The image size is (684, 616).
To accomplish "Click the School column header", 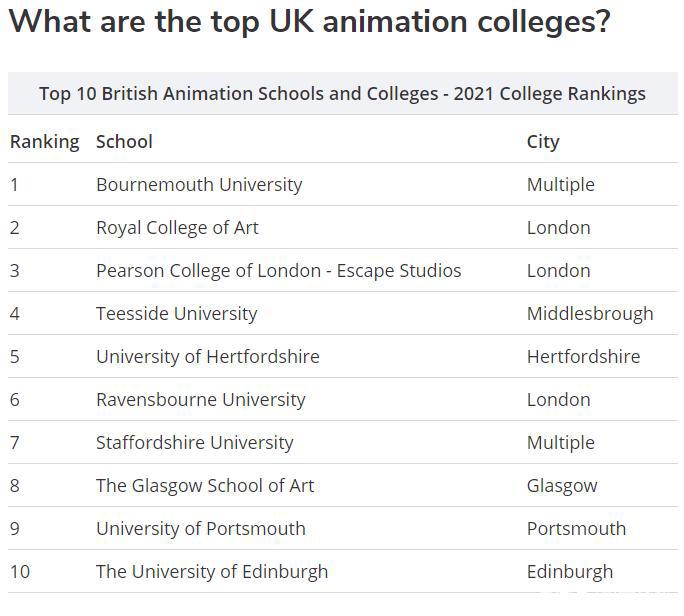I will pyautogui.click(x=124, y=142).
